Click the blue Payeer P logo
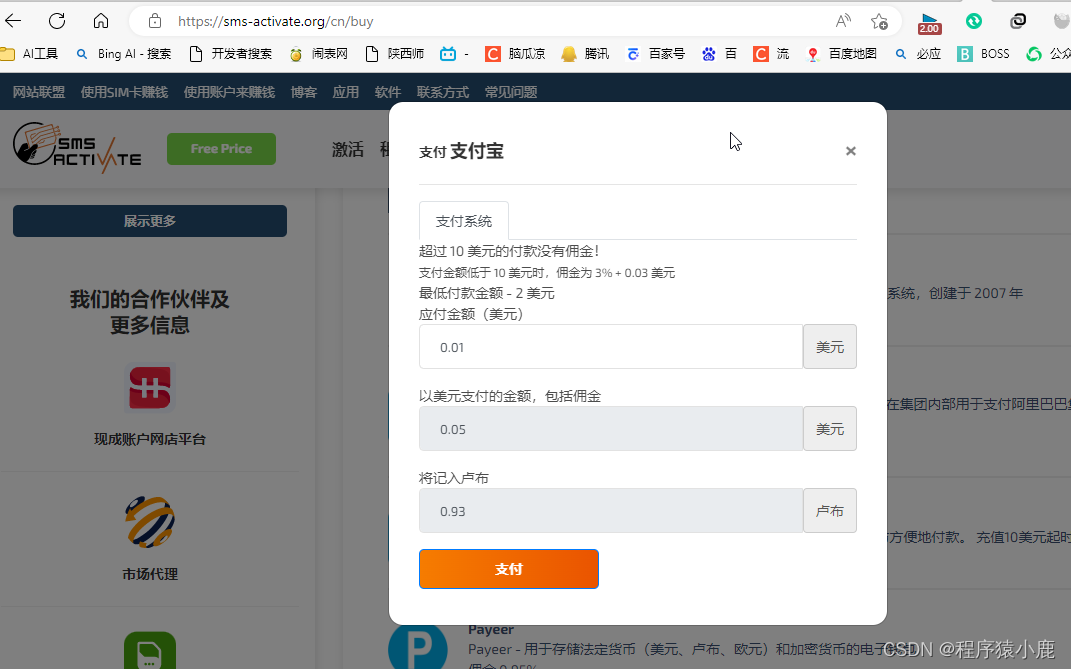 click(417, 646)
